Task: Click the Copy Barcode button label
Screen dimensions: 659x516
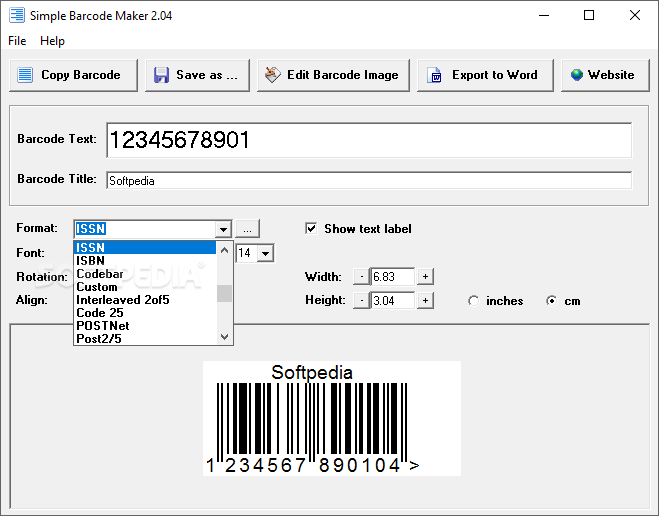Action: (81, 75)
